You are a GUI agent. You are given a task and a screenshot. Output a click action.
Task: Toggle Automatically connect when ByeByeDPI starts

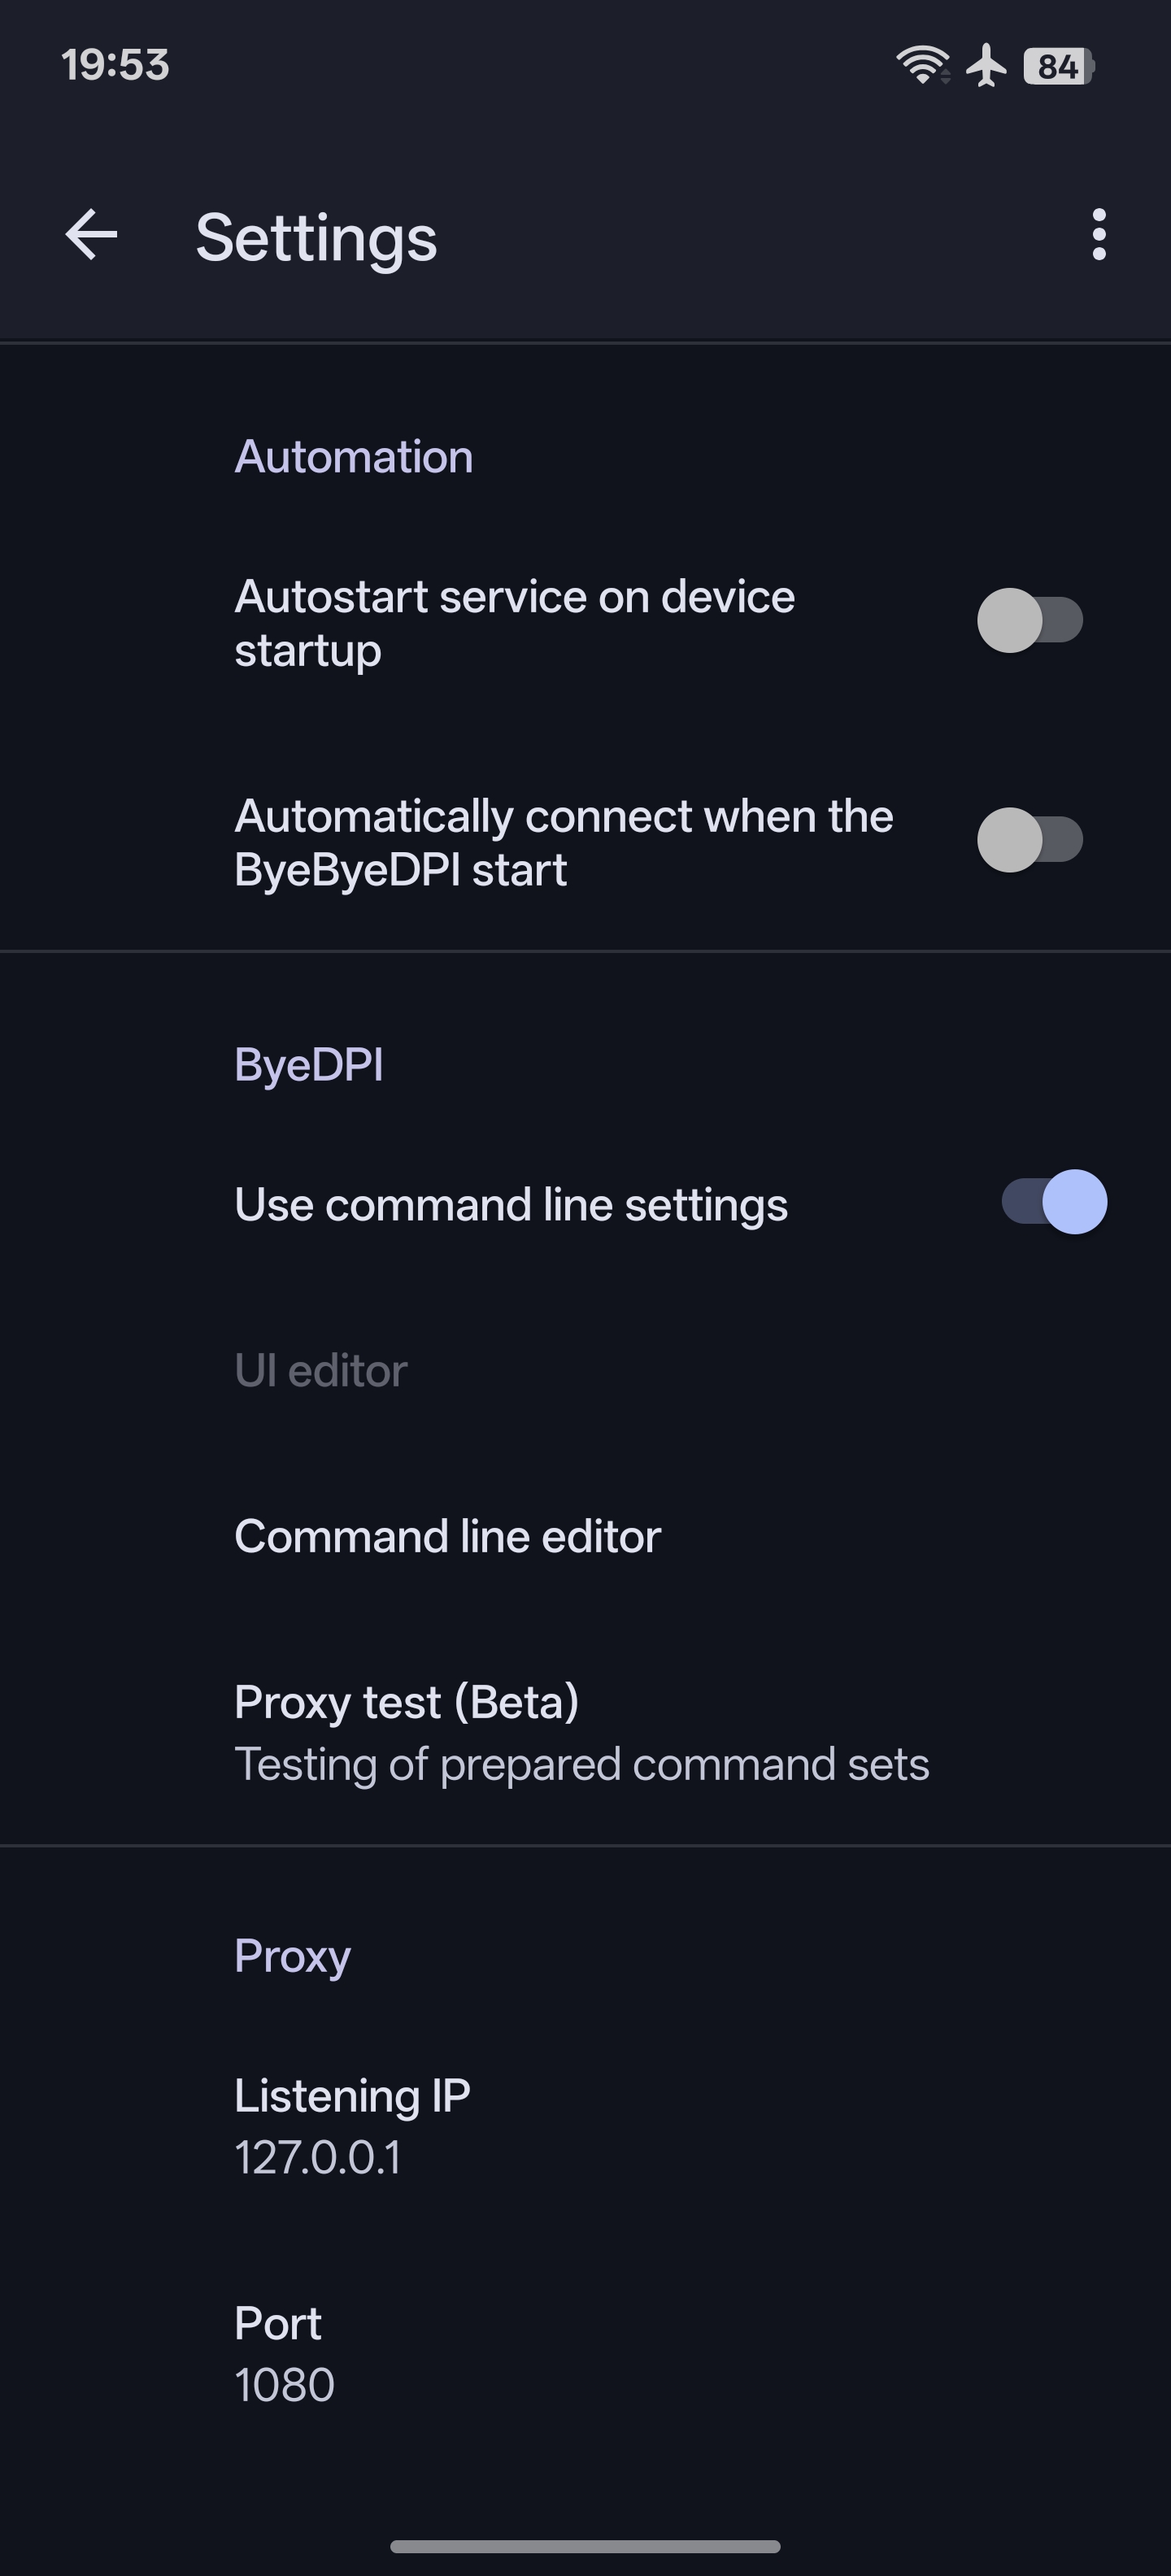coord(1029,840)
